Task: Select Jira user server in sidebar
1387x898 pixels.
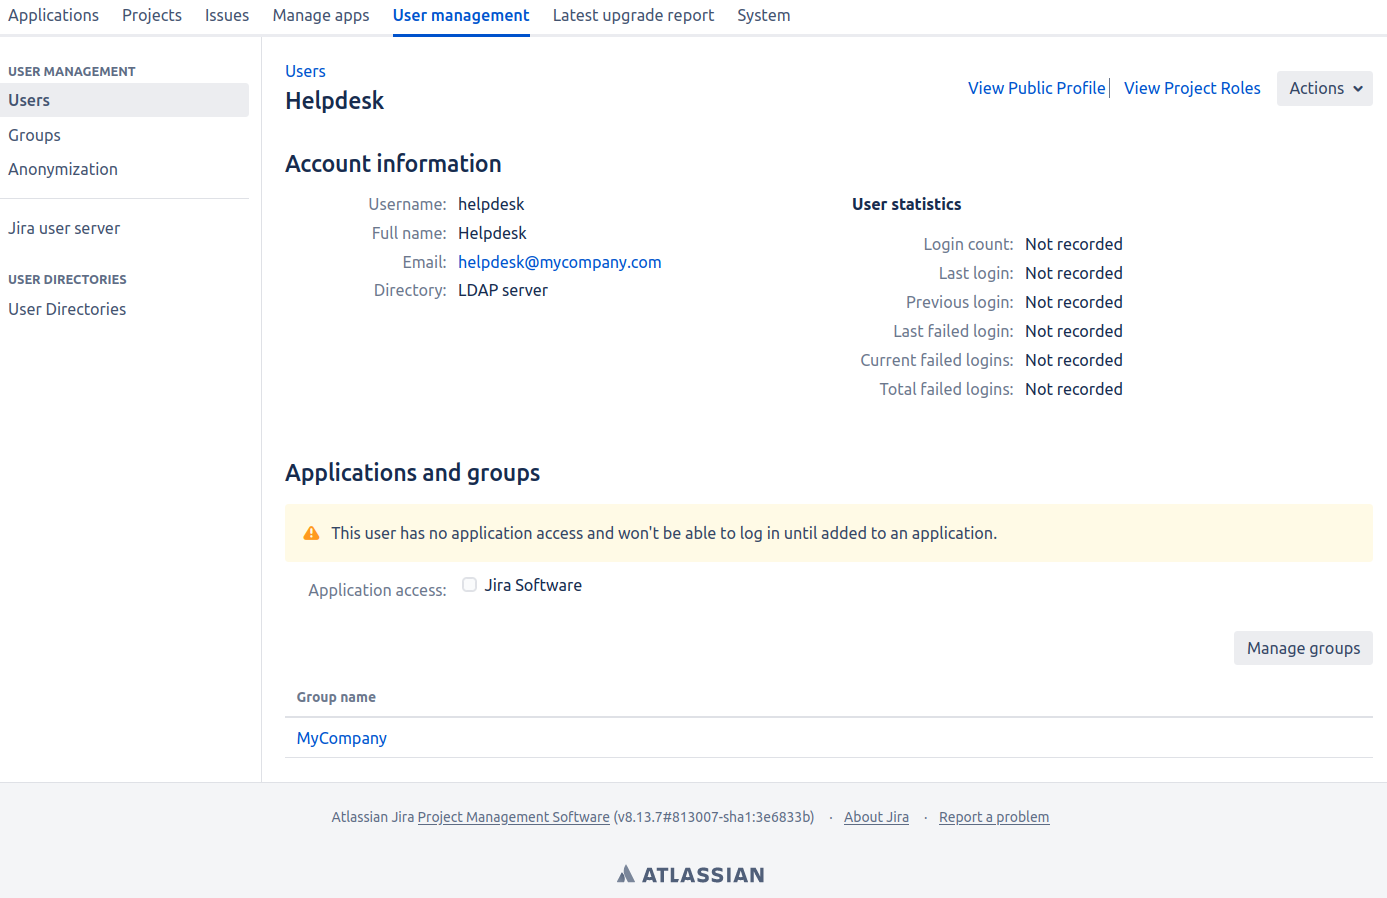Action: pos(64,228)
